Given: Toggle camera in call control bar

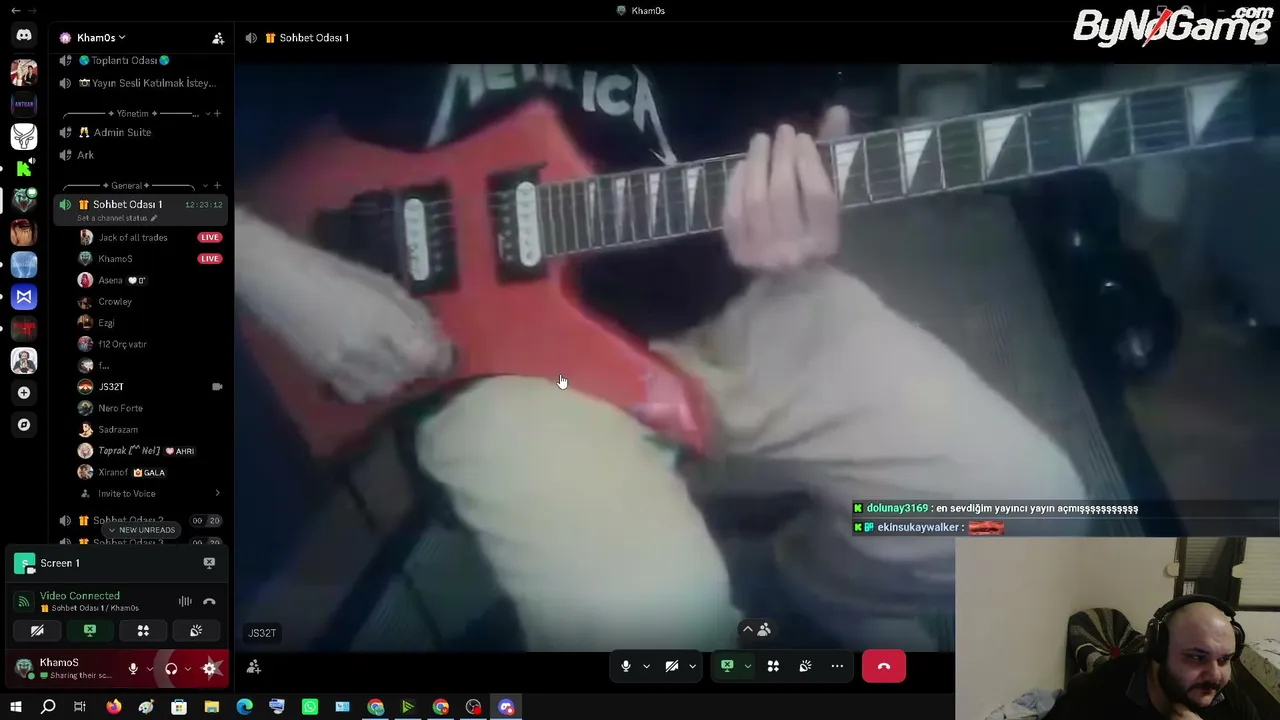Looking at the screenshot, I should click(672, 666).
